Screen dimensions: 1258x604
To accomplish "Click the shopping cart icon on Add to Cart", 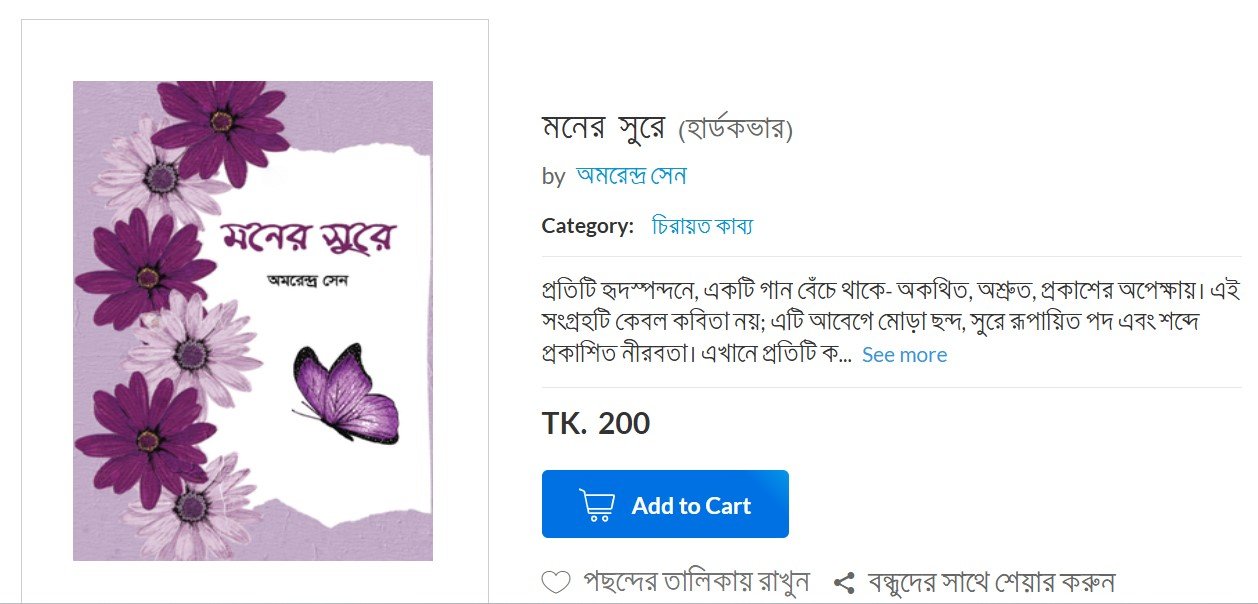I will click(x=597, y=504).
